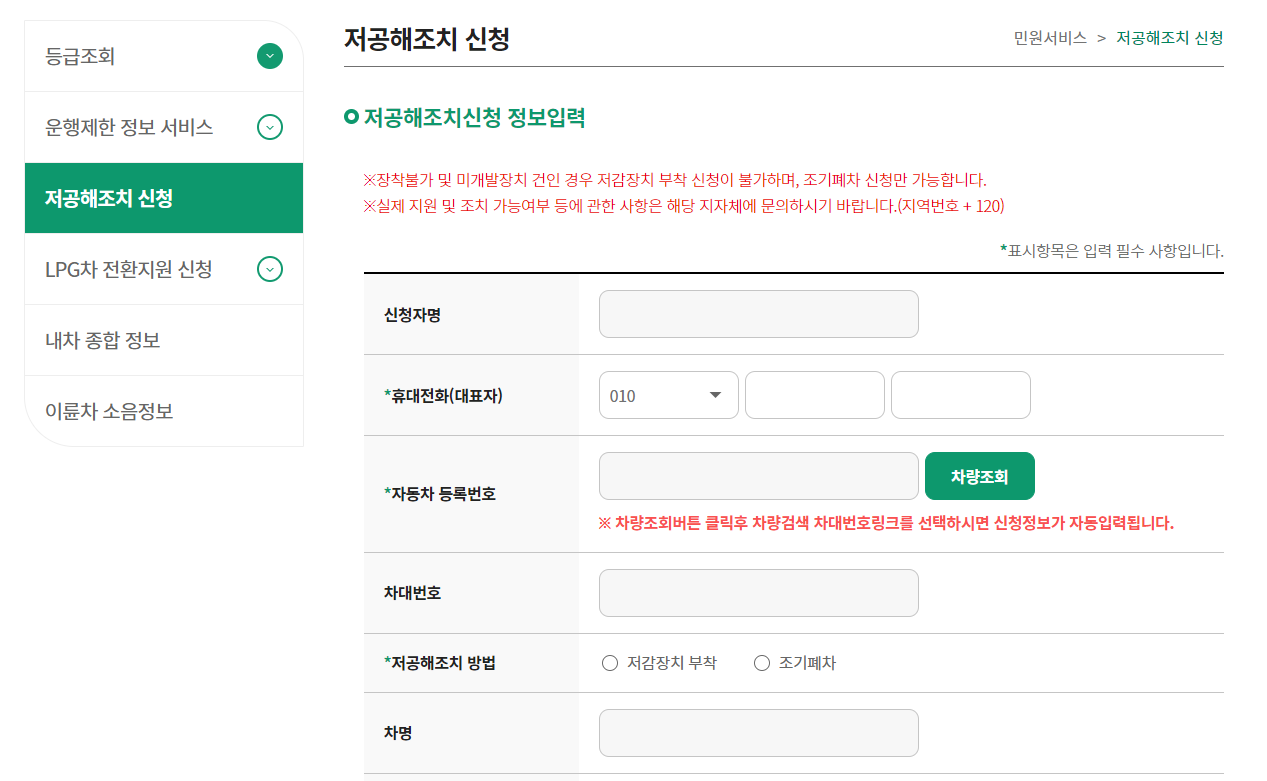Expand the 등급조회 section via its chevron icon

[269, 56]
